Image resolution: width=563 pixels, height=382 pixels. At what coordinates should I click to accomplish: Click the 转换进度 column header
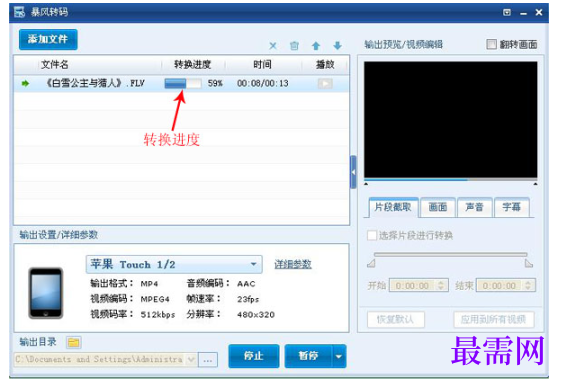(x=192, y=65)
